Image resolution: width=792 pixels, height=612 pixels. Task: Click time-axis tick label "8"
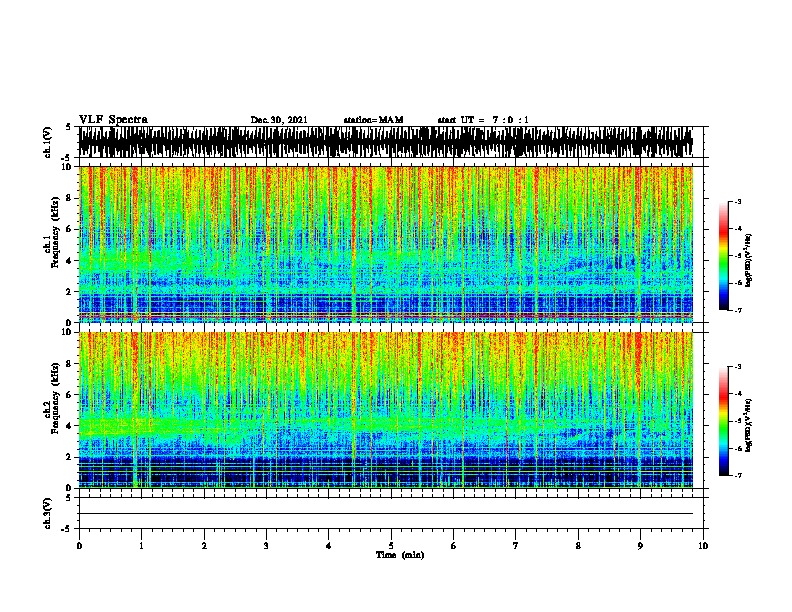click(x=578, y=546)
